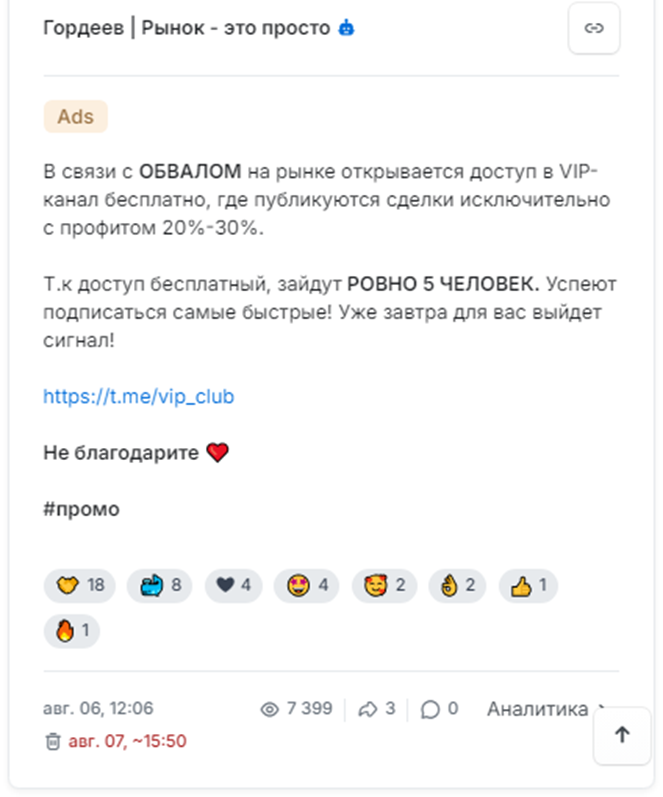Image resolution: width=663 pixels, height=797 pixels.
Task: Open comments via speech bubble icon
Action: pyautogui.click(x=430, y=709)
